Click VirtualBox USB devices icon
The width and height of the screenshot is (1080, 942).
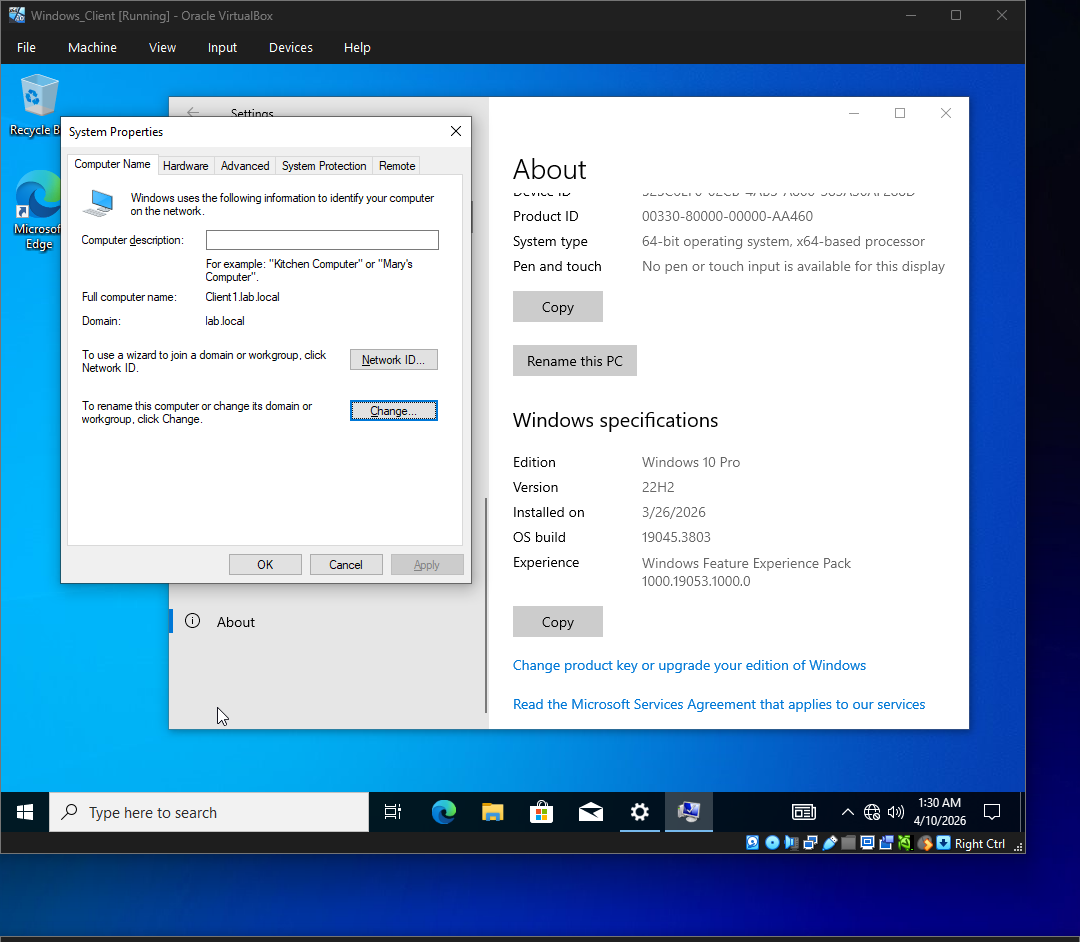[x=829, y=843]
